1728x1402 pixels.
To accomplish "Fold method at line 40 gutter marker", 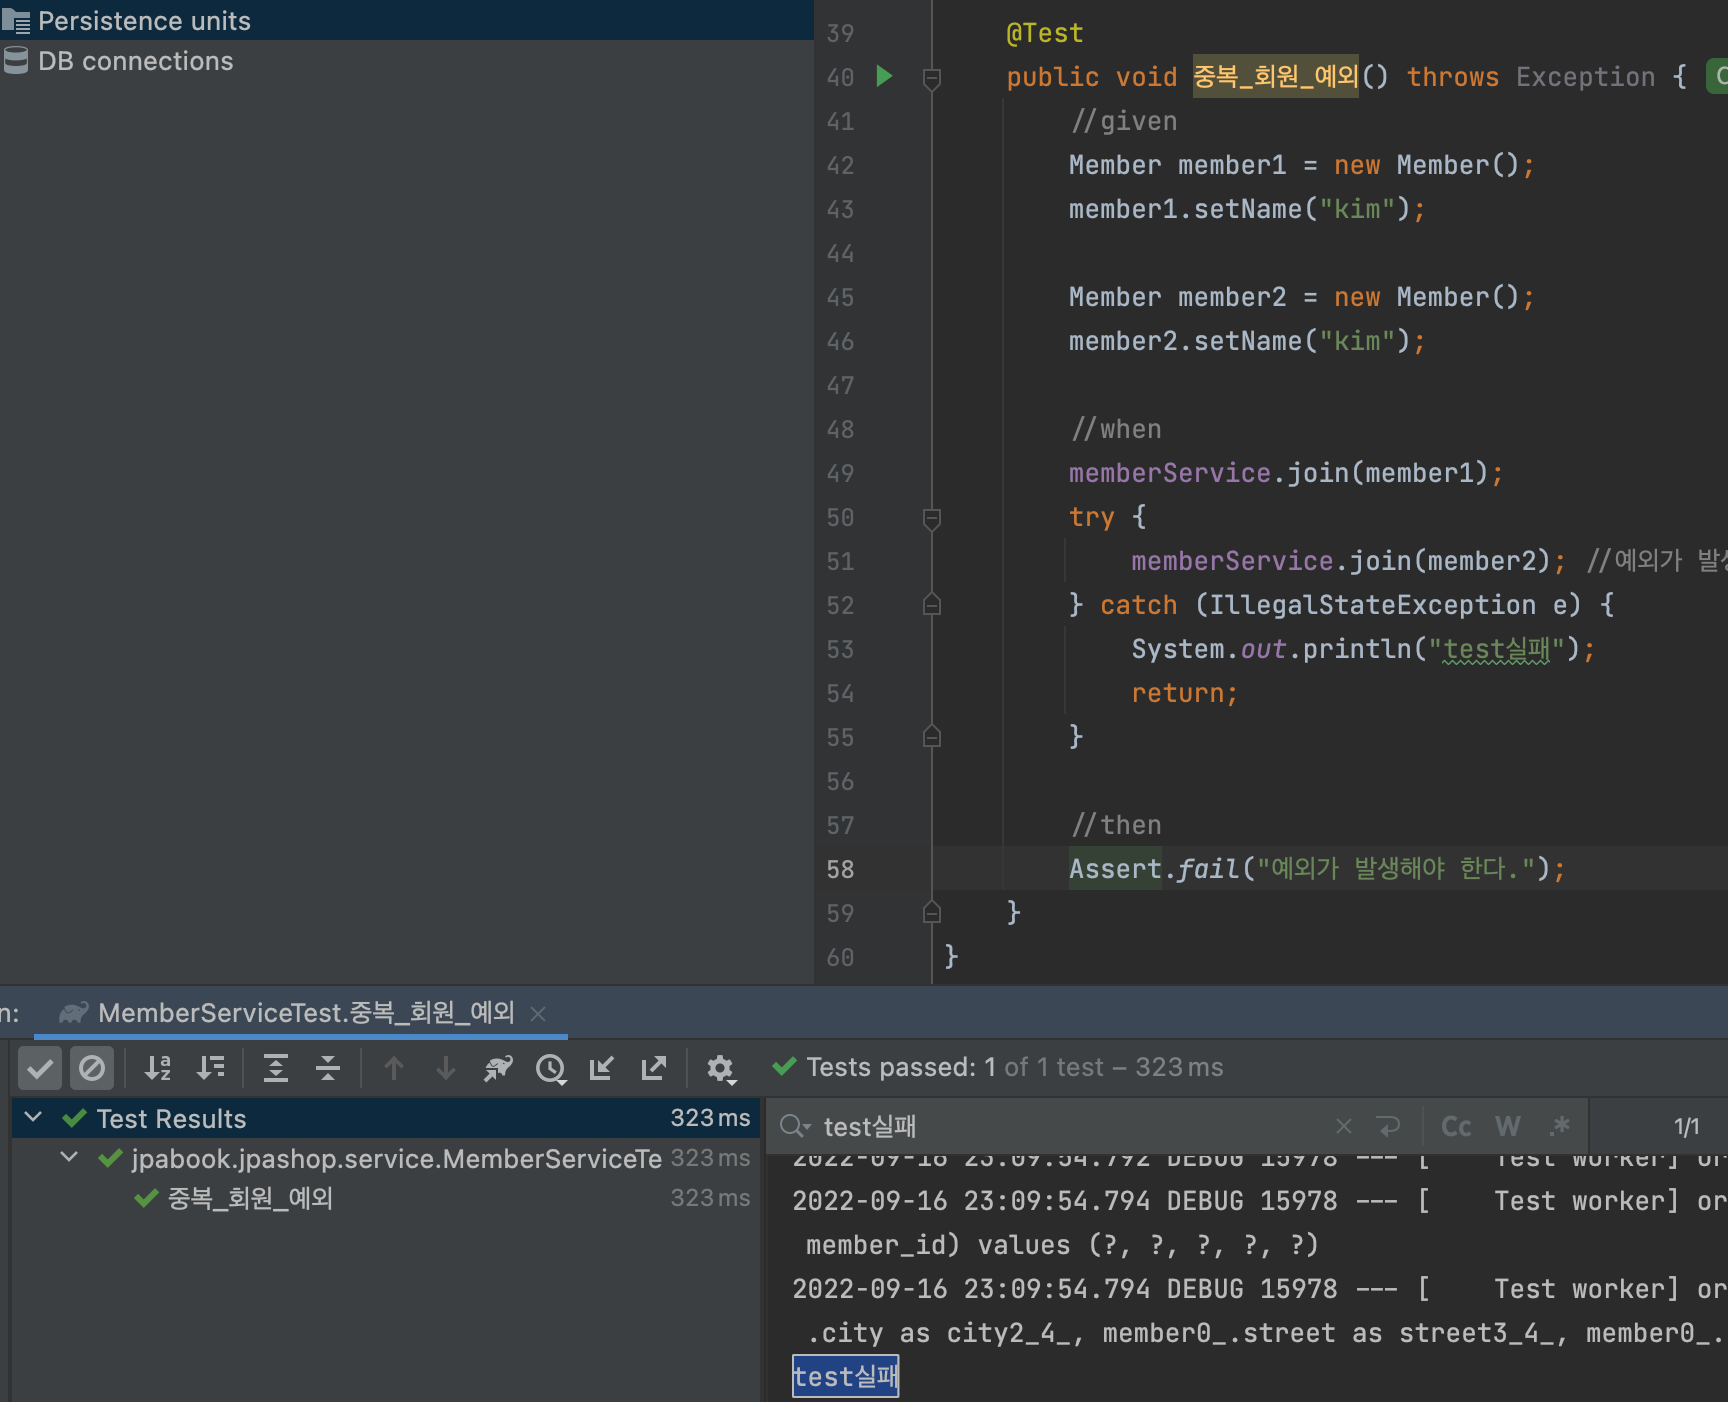I will pyautogui.click(x=932, y=78).
